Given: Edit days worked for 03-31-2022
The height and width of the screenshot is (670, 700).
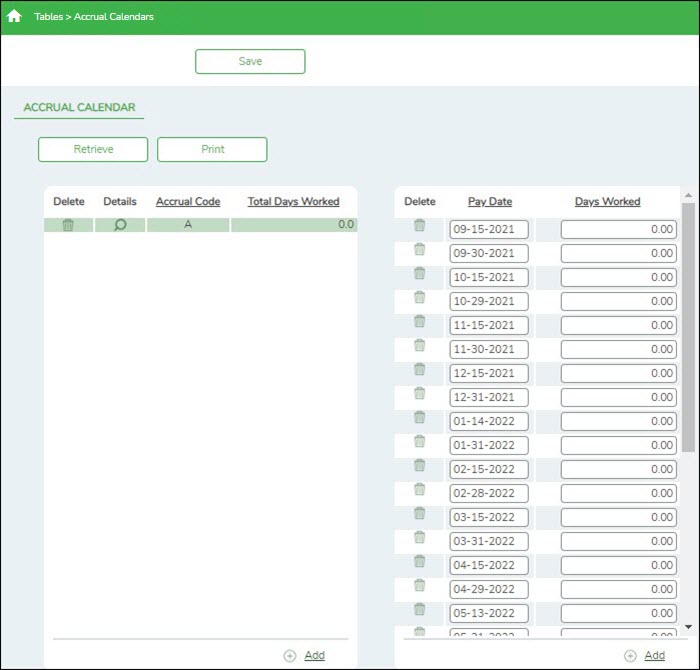Looking at the screenshot, I should (x=619, y=541).
